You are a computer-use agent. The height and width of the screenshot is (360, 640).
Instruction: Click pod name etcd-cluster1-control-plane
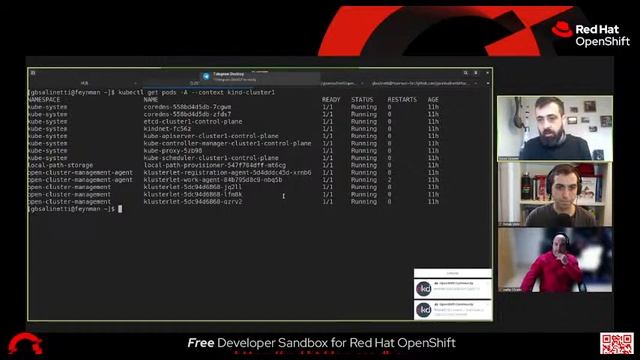pyautogui.click(x=193, y=122)
